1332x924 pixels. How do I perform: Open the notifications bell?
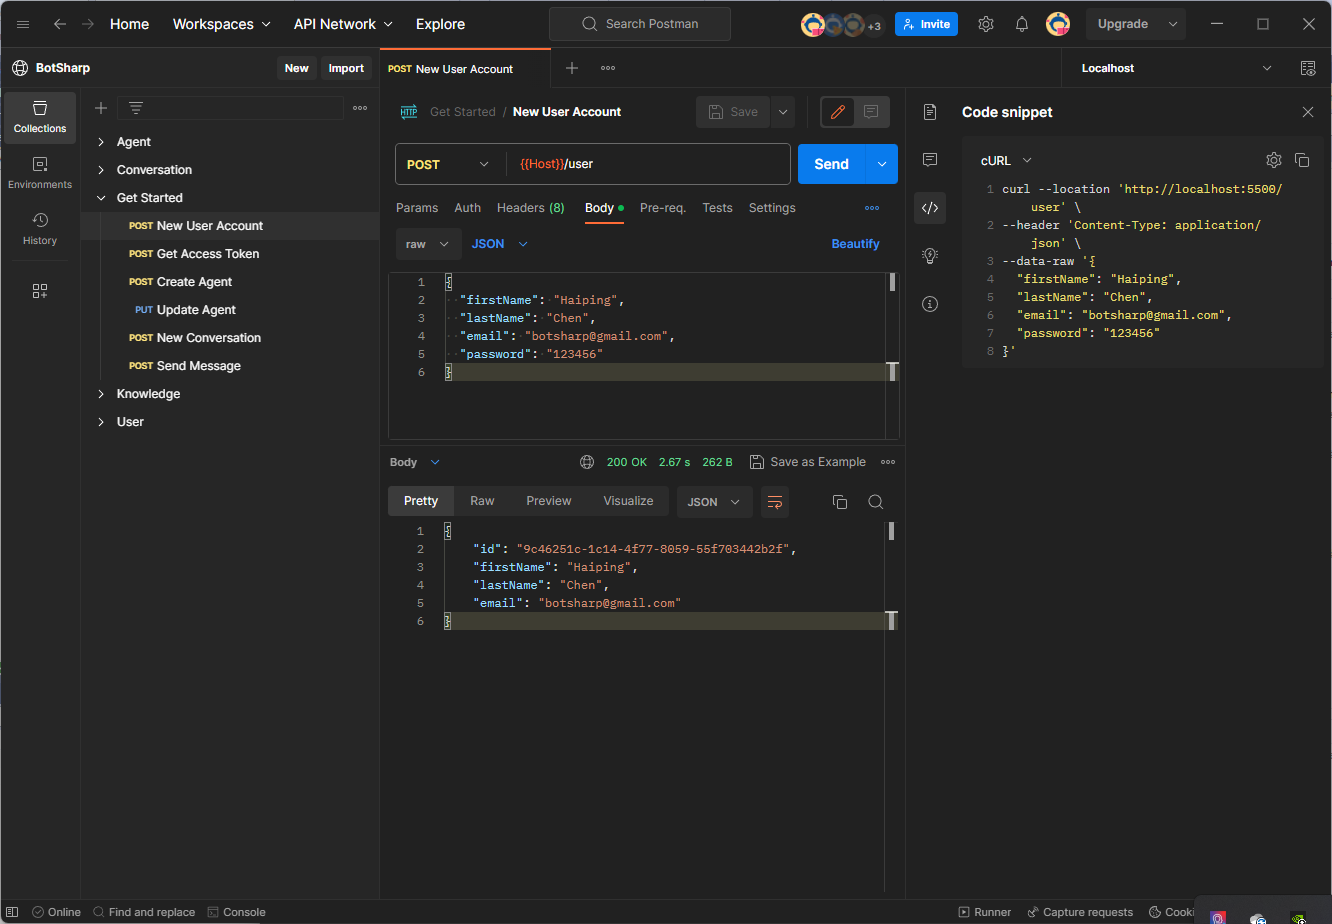(x=1022, y=24)
